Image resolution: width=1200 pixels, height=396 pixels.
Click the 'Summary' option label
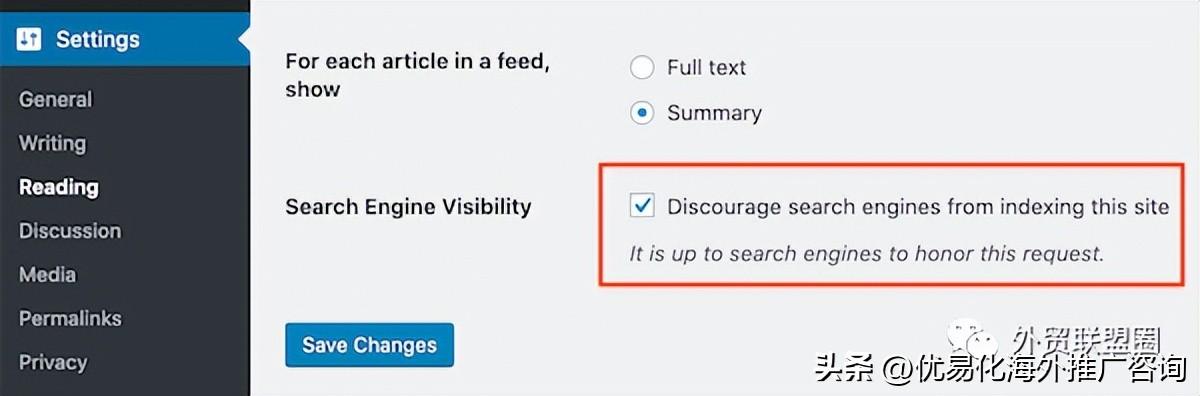[714, 113]
